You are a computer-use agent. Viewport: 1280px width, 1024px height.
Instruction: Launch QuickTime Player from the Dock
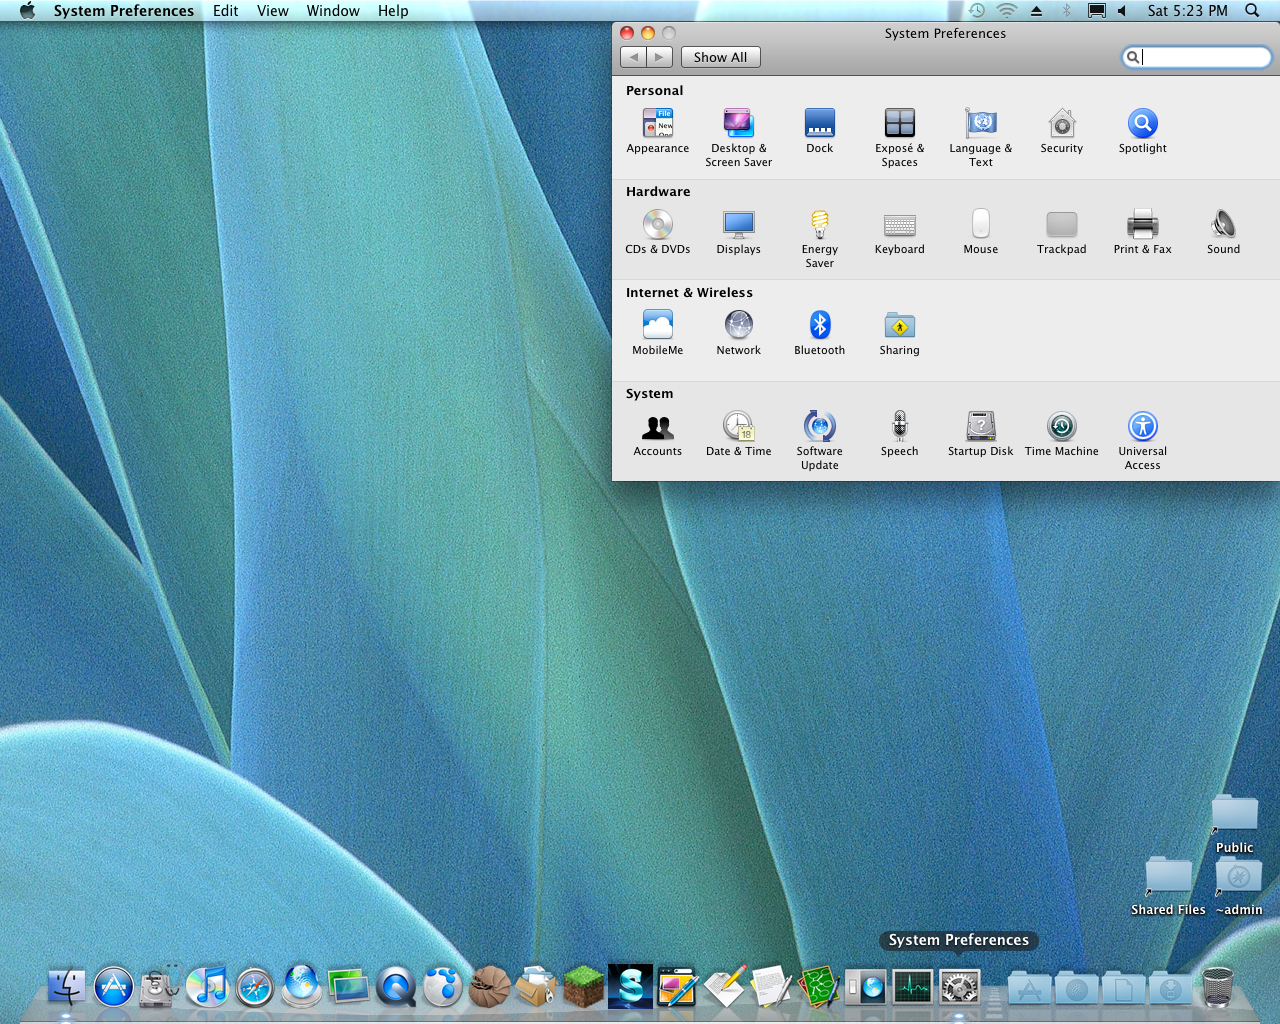coord(396,987)
